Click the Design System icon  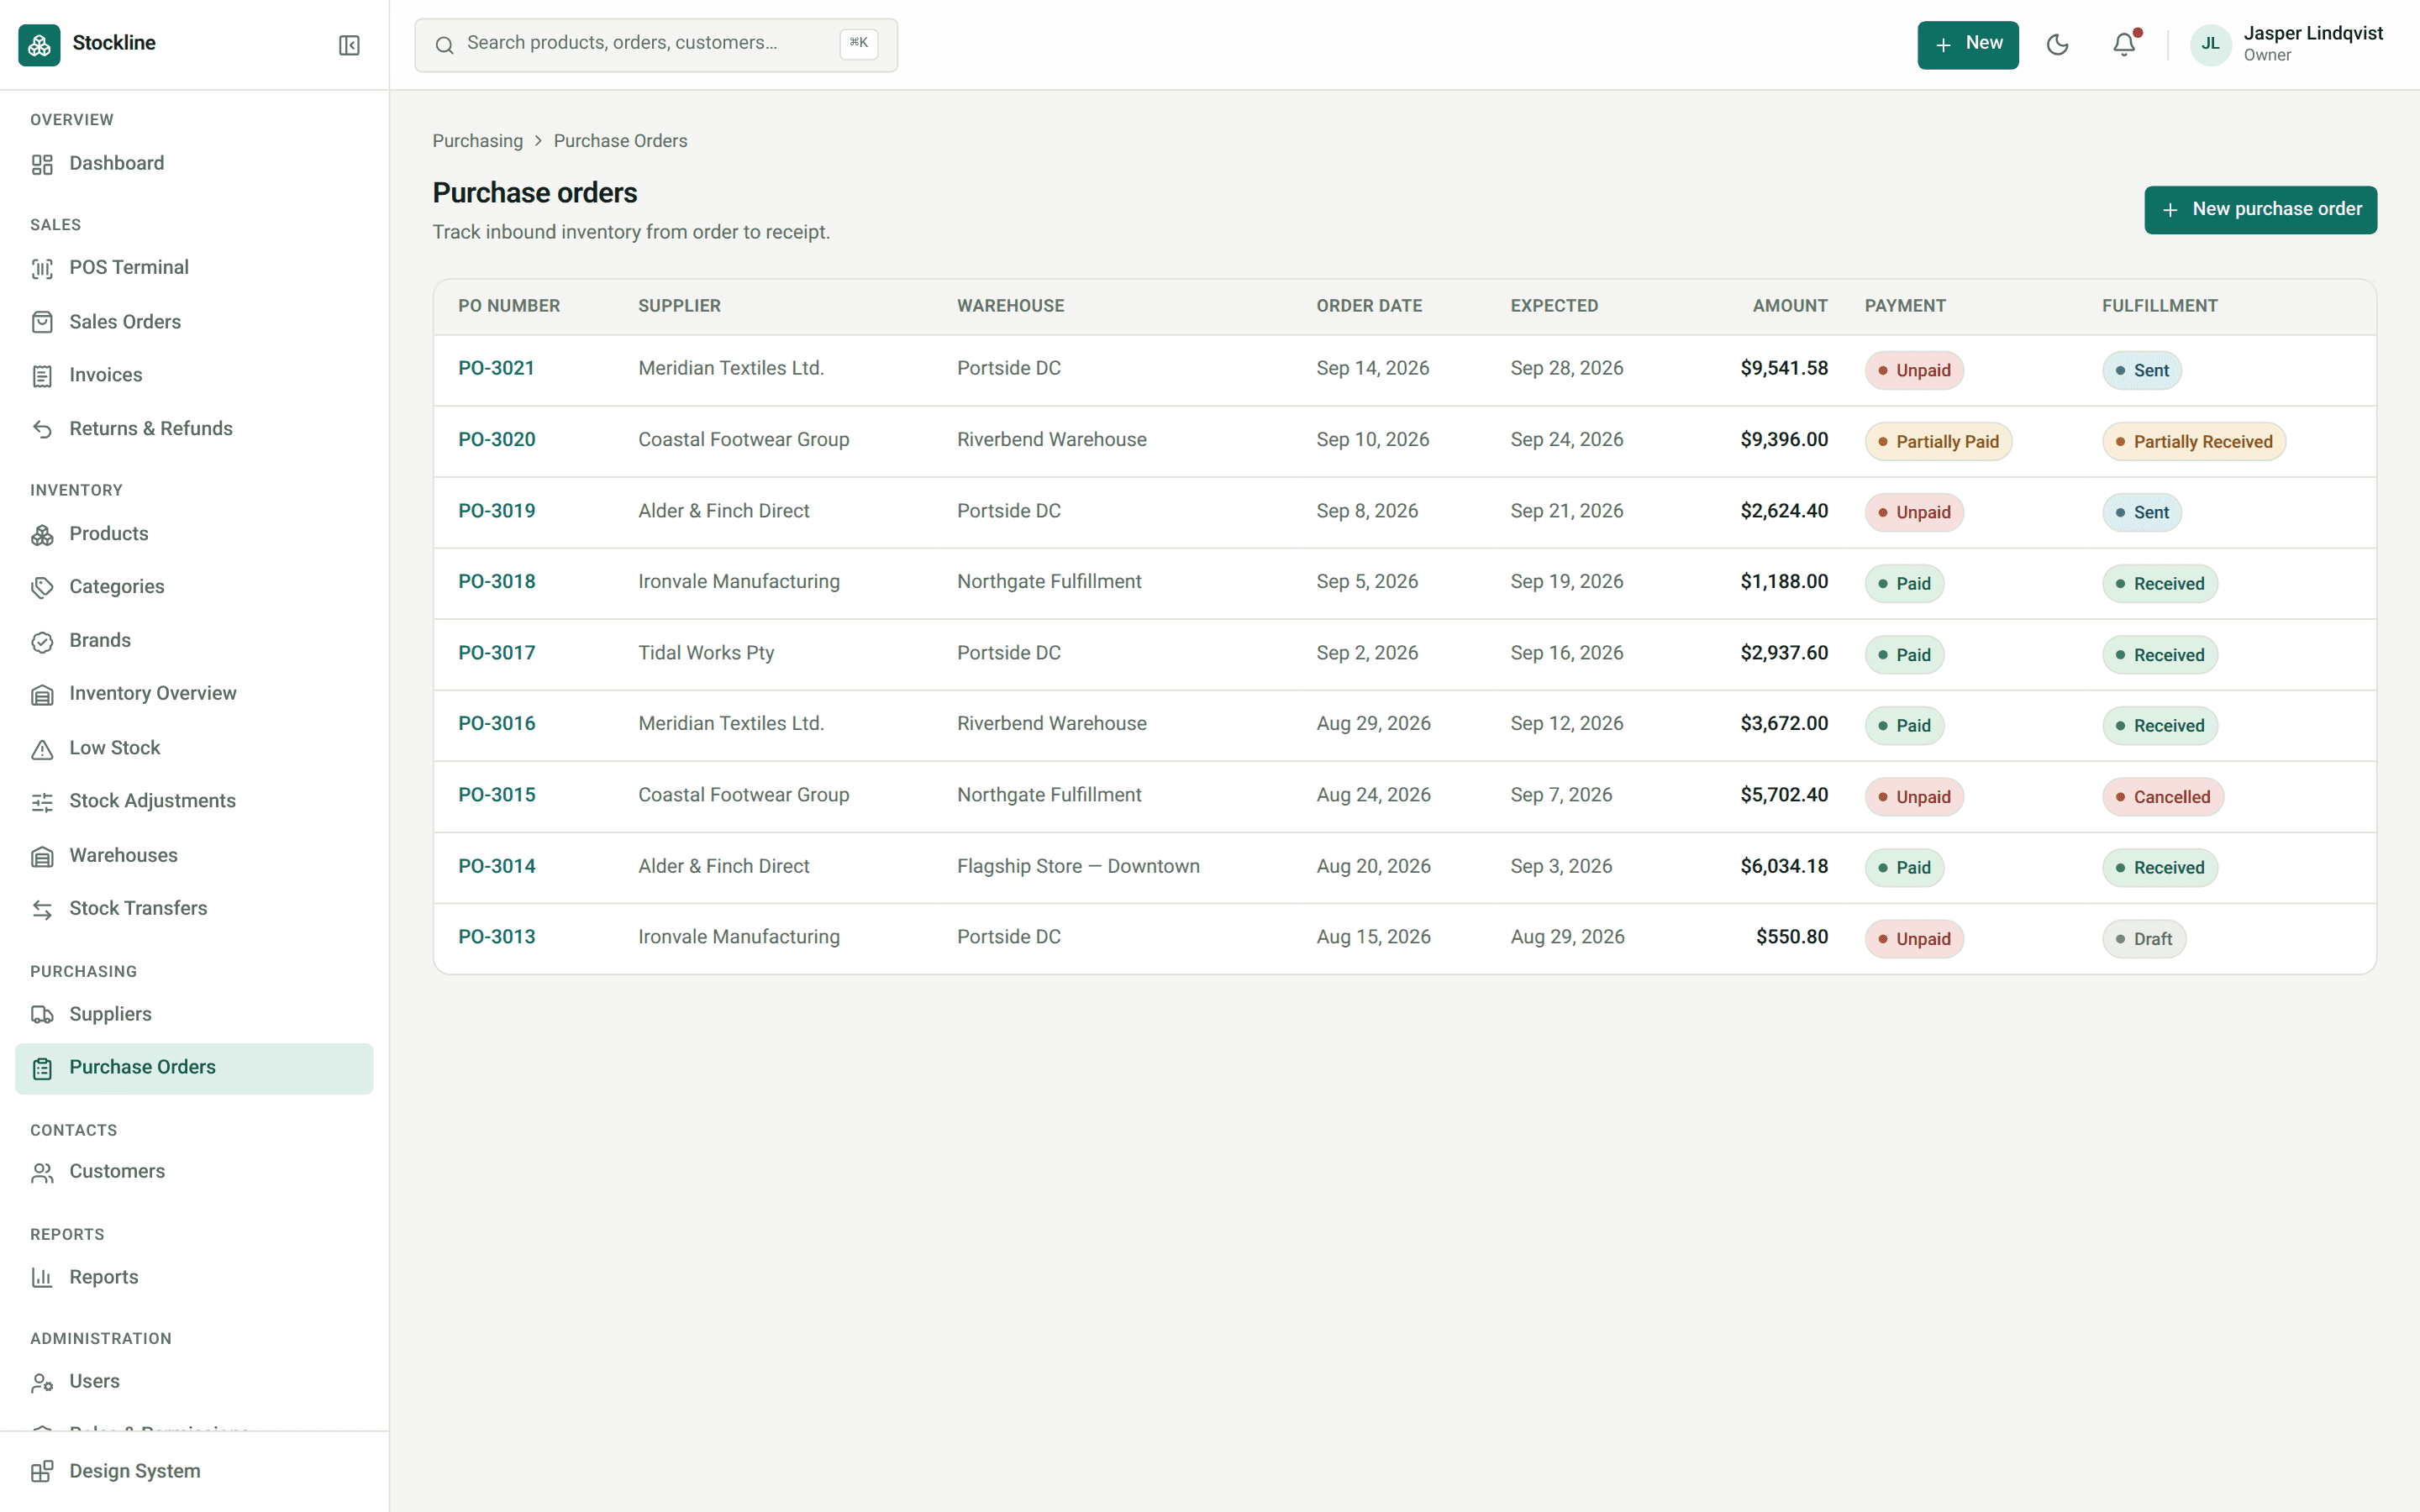tap(42, 1471)
